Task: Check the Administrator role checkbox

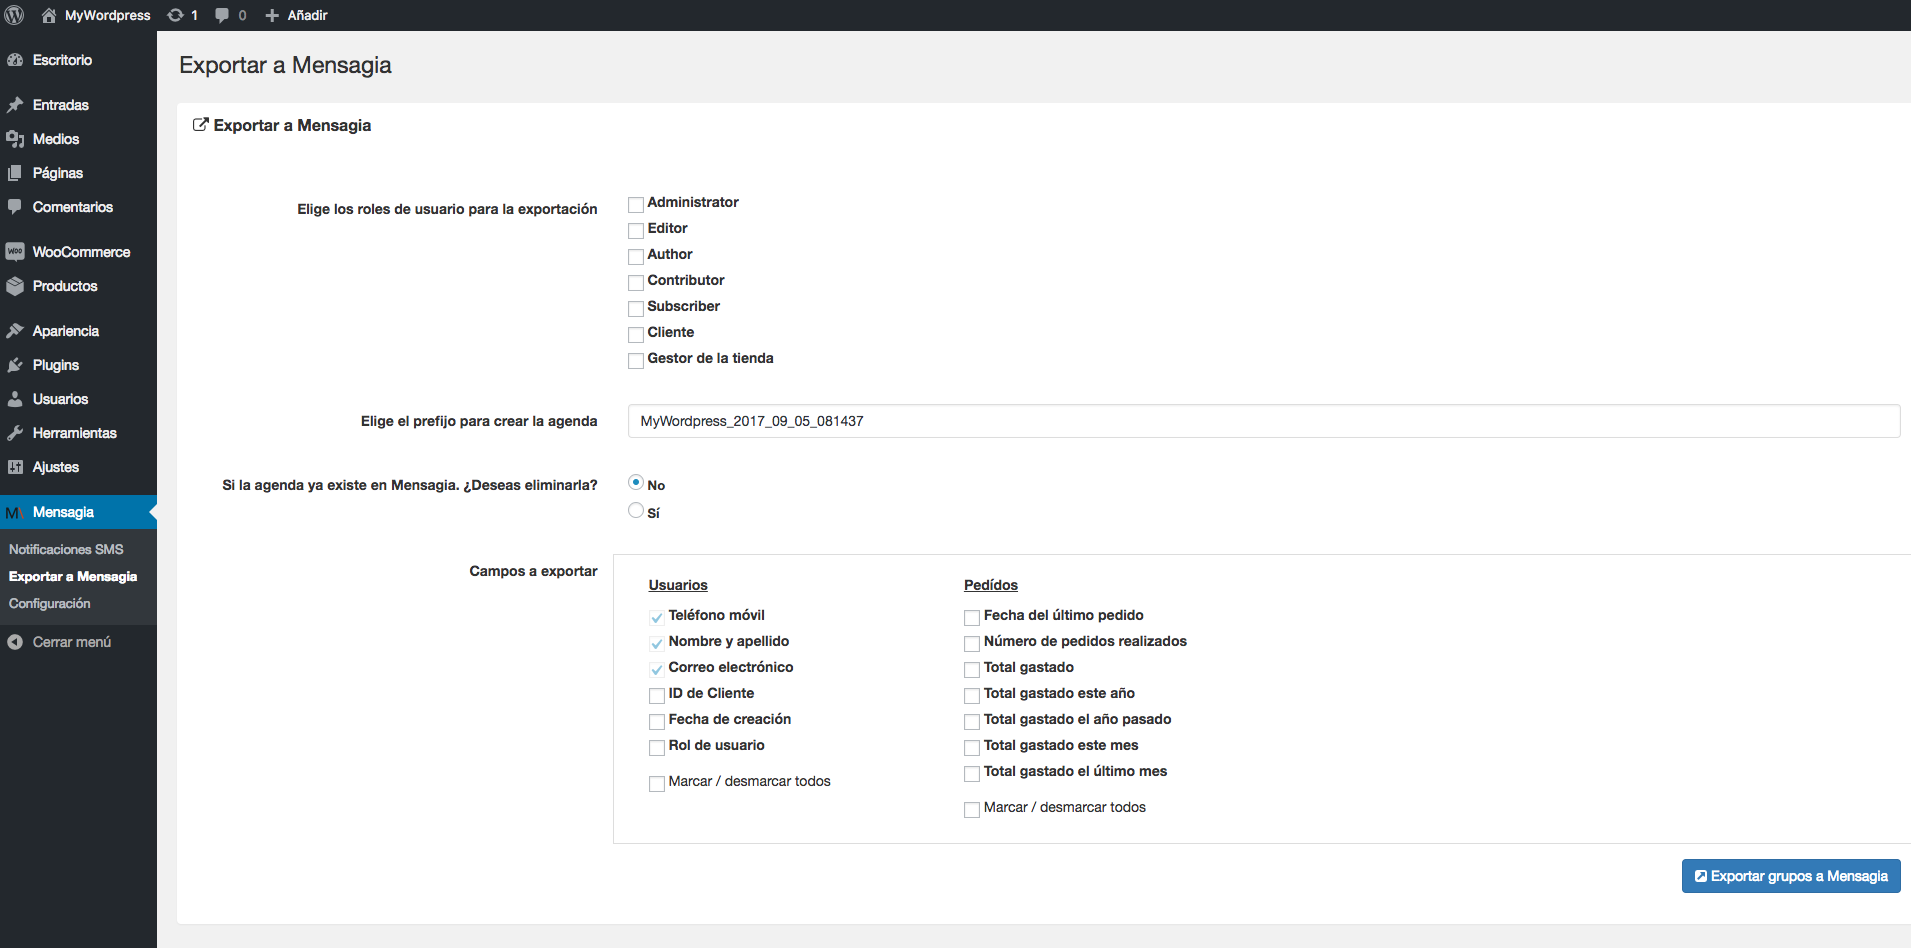Action: coord(636,204)
